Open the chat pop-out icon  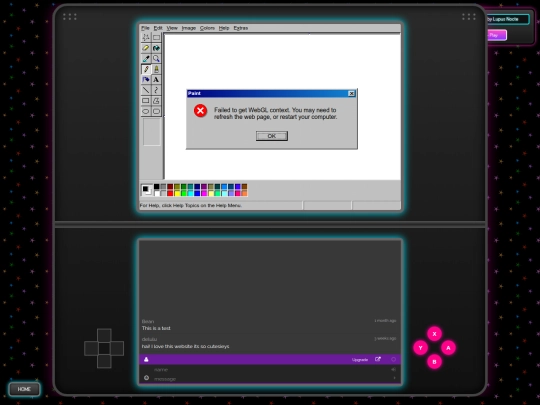pos(378,359)
